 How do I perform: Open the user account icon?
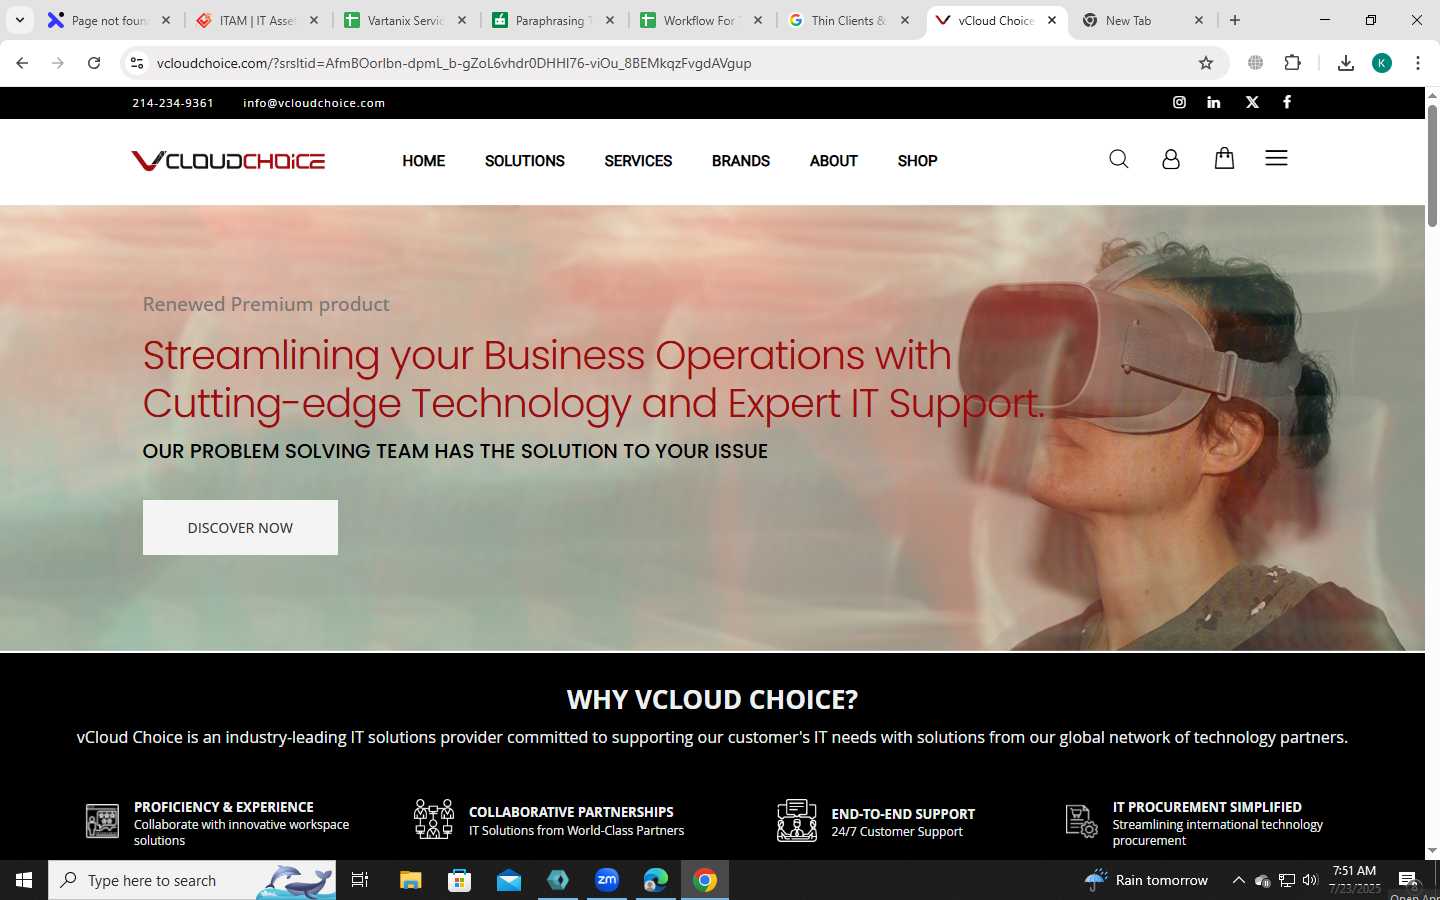1171,159
